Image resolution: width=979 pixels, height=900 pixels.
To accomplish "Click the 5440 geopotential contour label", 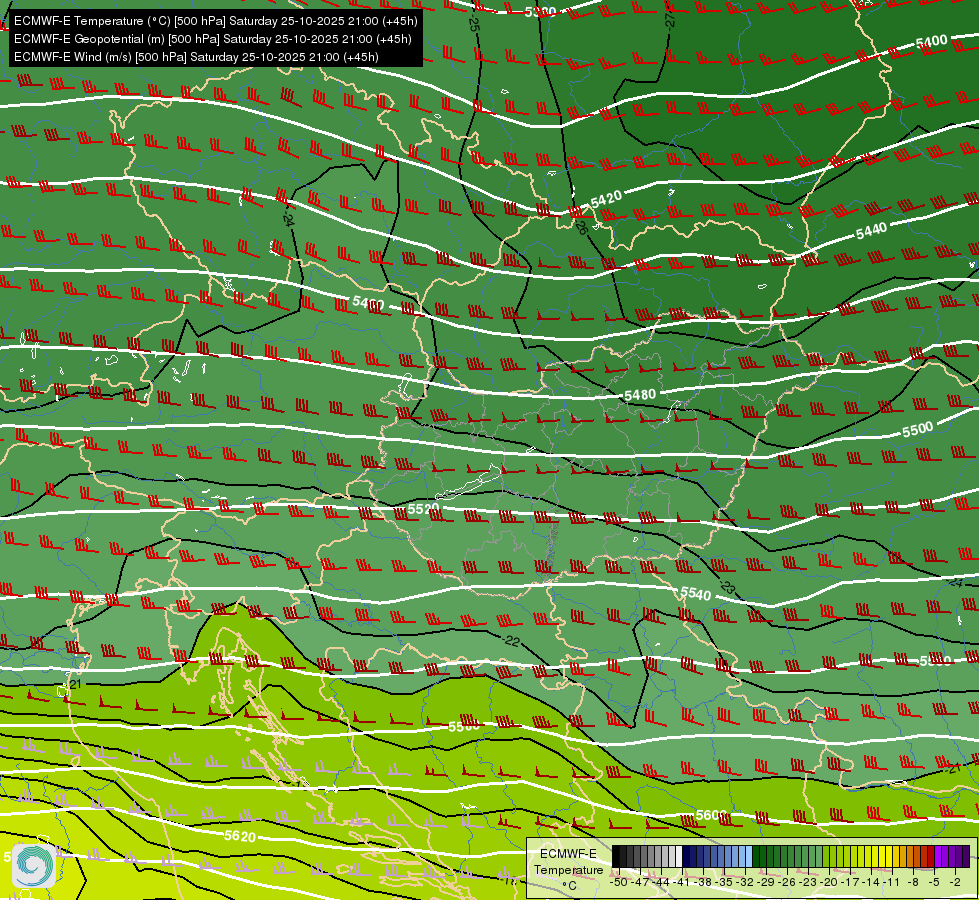I will coord(871,231).
